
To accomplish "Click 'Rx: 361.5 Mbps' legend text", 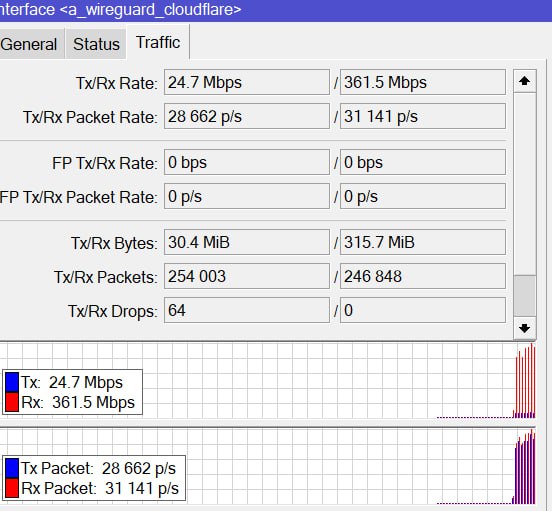I will coord(78,402).
